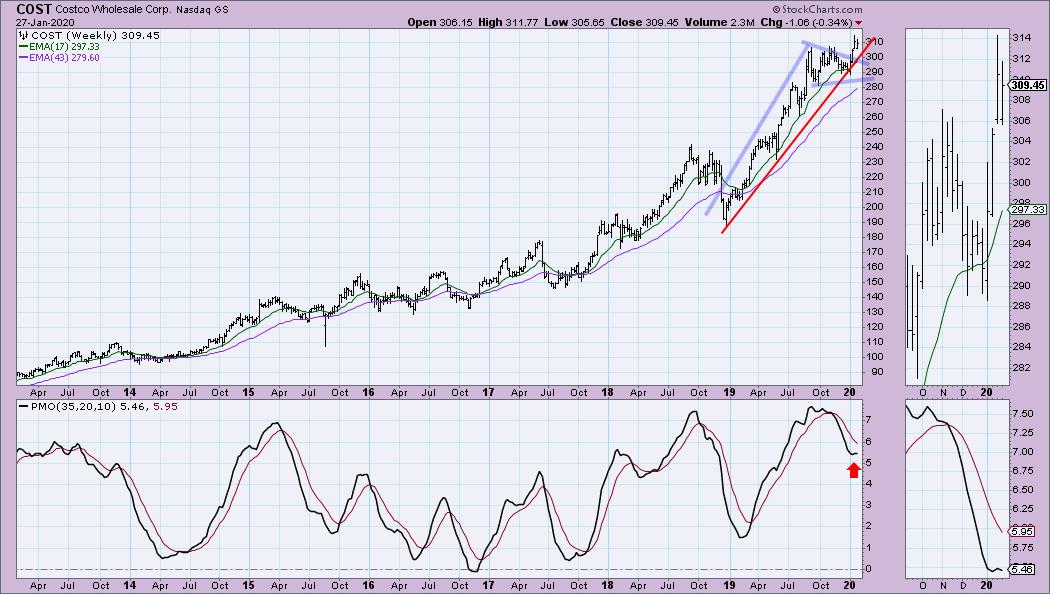Click the black PMO legend line swatch
This screenshot has width=1050, height=594.
[x=23, y=406]
